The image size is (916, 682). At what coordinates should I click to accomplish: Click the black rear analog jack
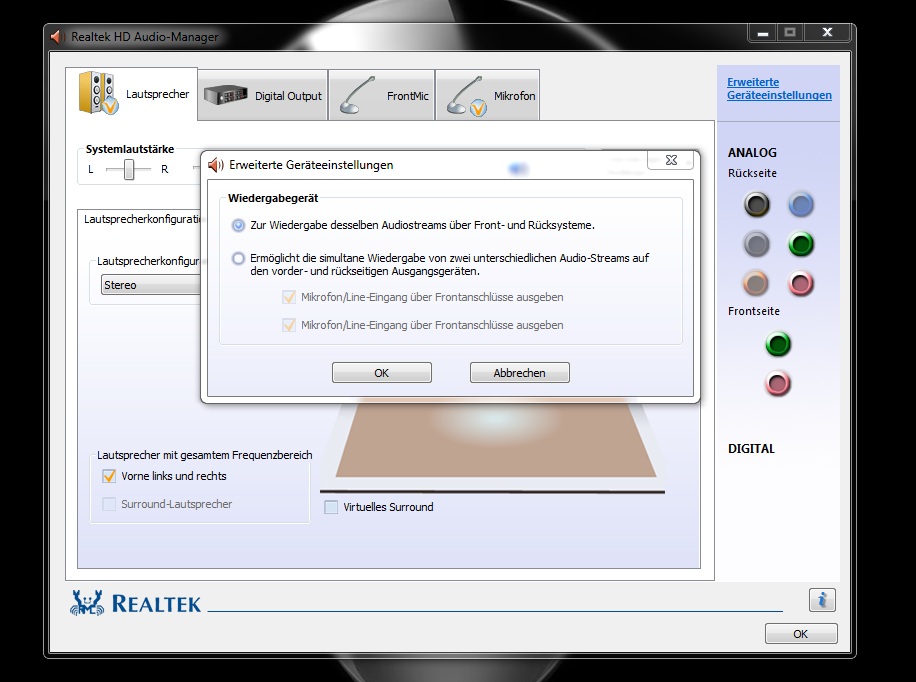tap(757, 205)
